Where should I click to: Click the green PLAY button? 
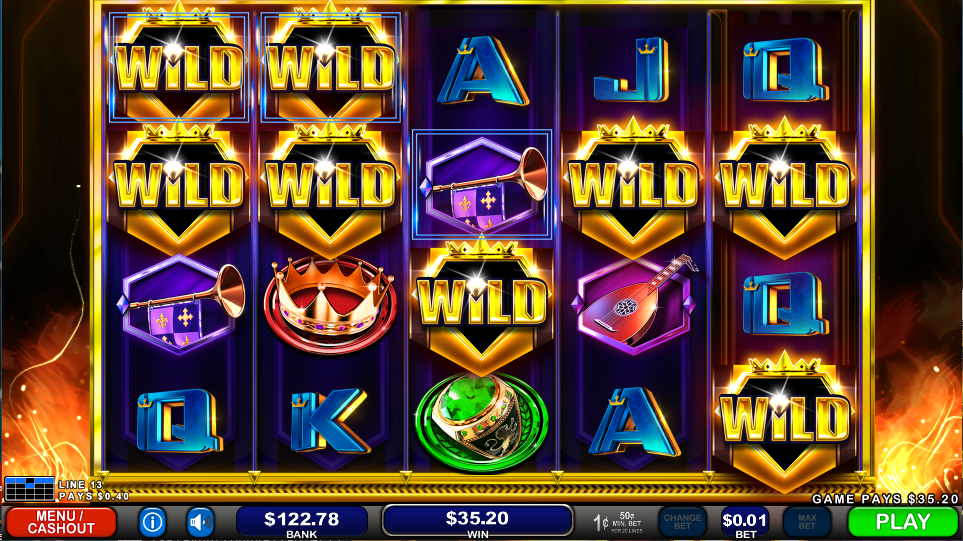[x=903, y=522]
